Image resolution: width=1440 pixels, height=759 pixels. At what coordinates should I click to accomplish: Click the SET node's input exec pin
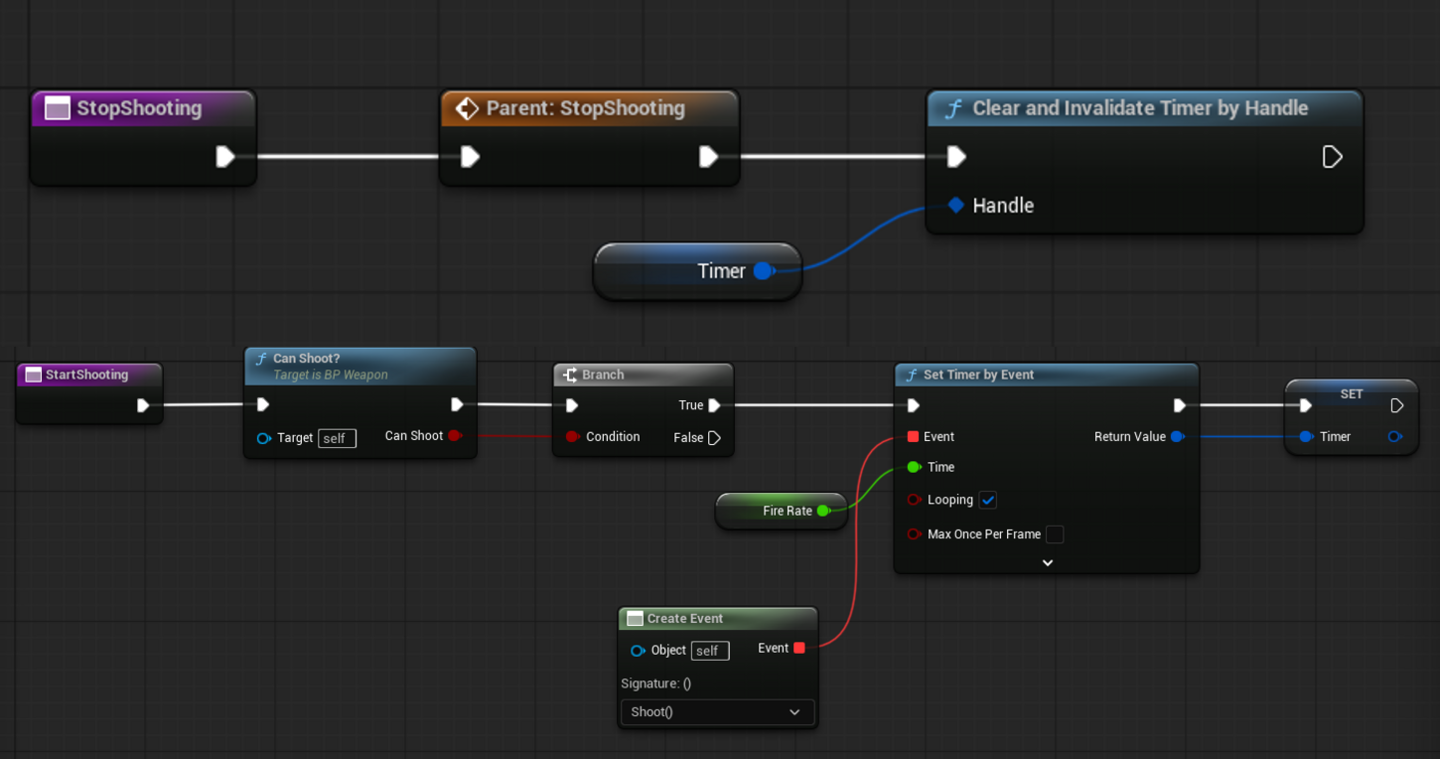[x=1305, y=406]
